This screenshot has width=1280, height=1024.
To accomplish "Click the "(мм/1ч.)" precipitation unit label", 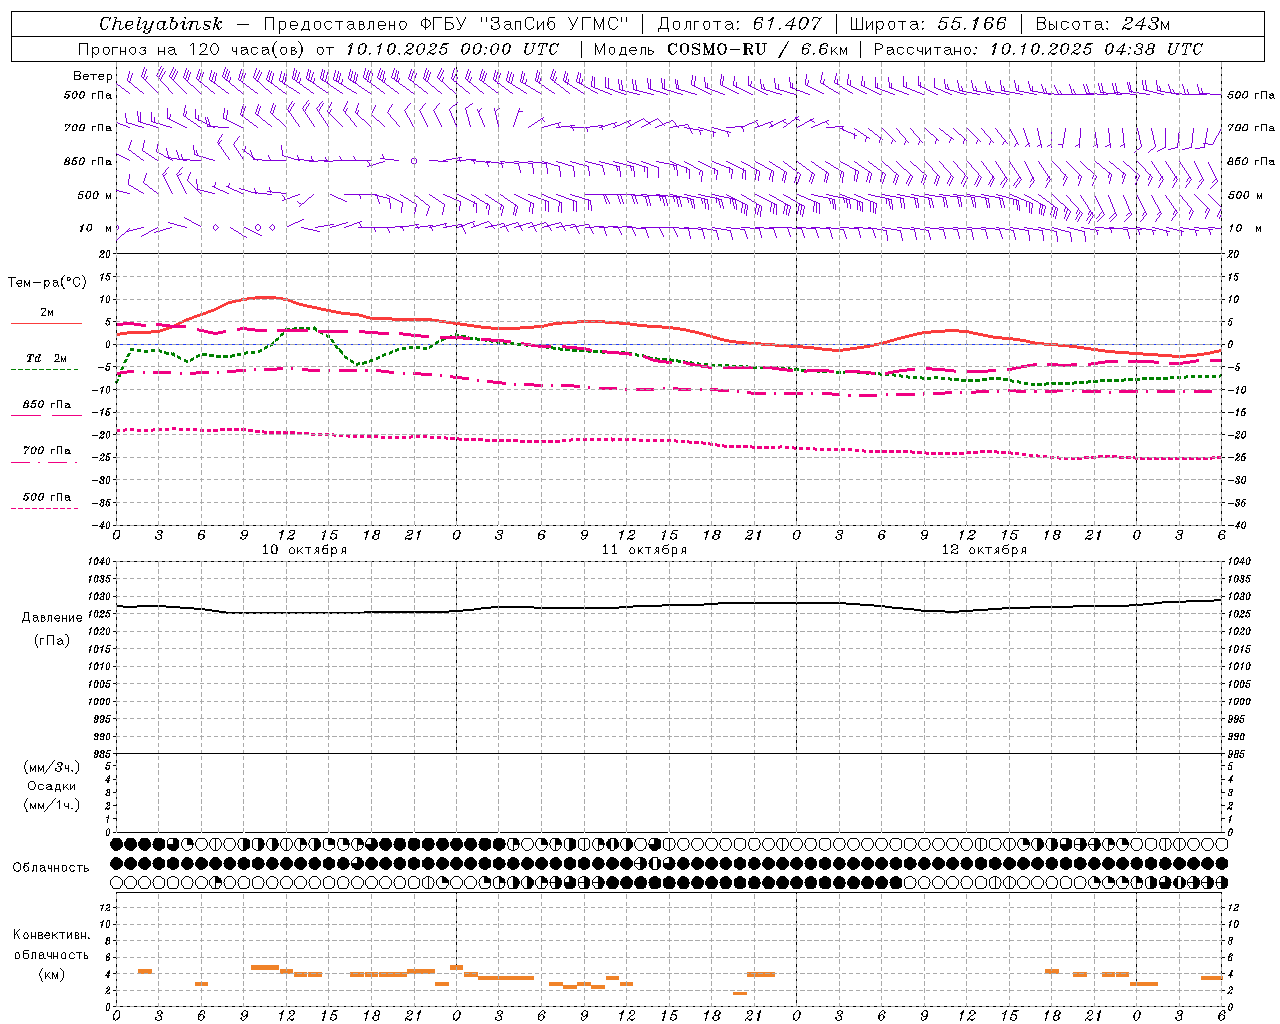I will point(52,805).
